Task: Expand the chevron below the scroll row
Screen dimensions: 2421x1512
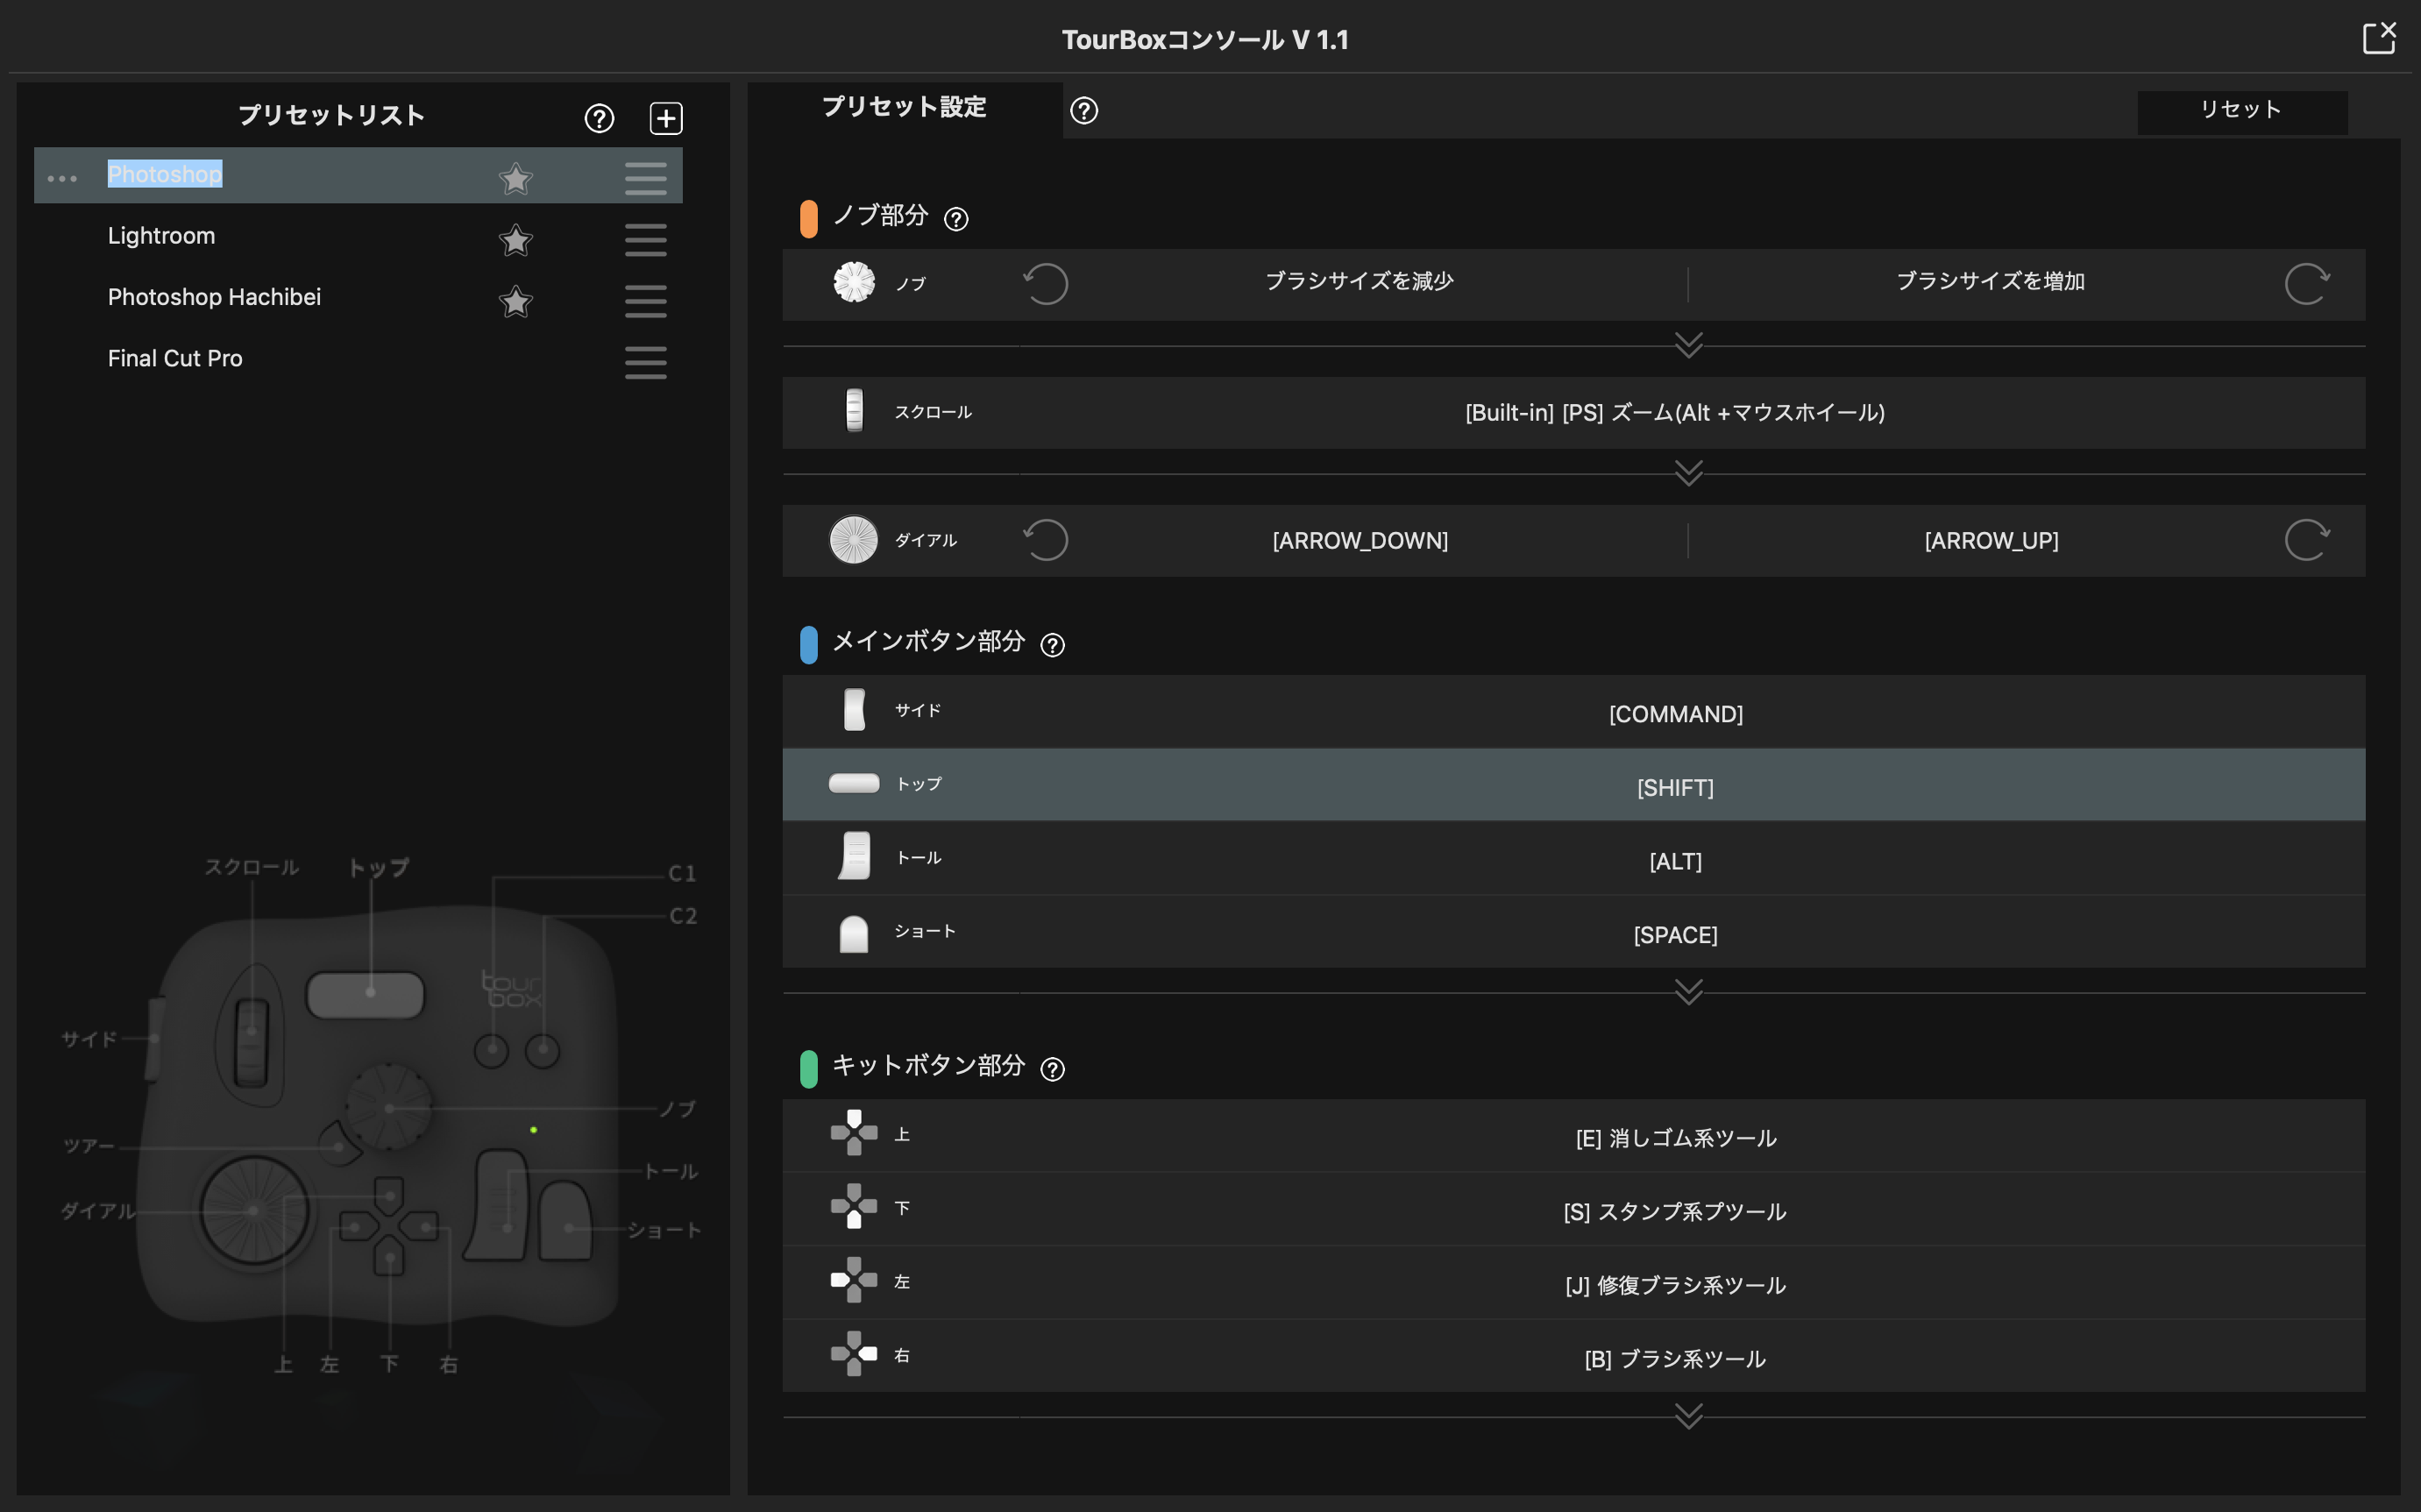Action: click(1688, 473)
